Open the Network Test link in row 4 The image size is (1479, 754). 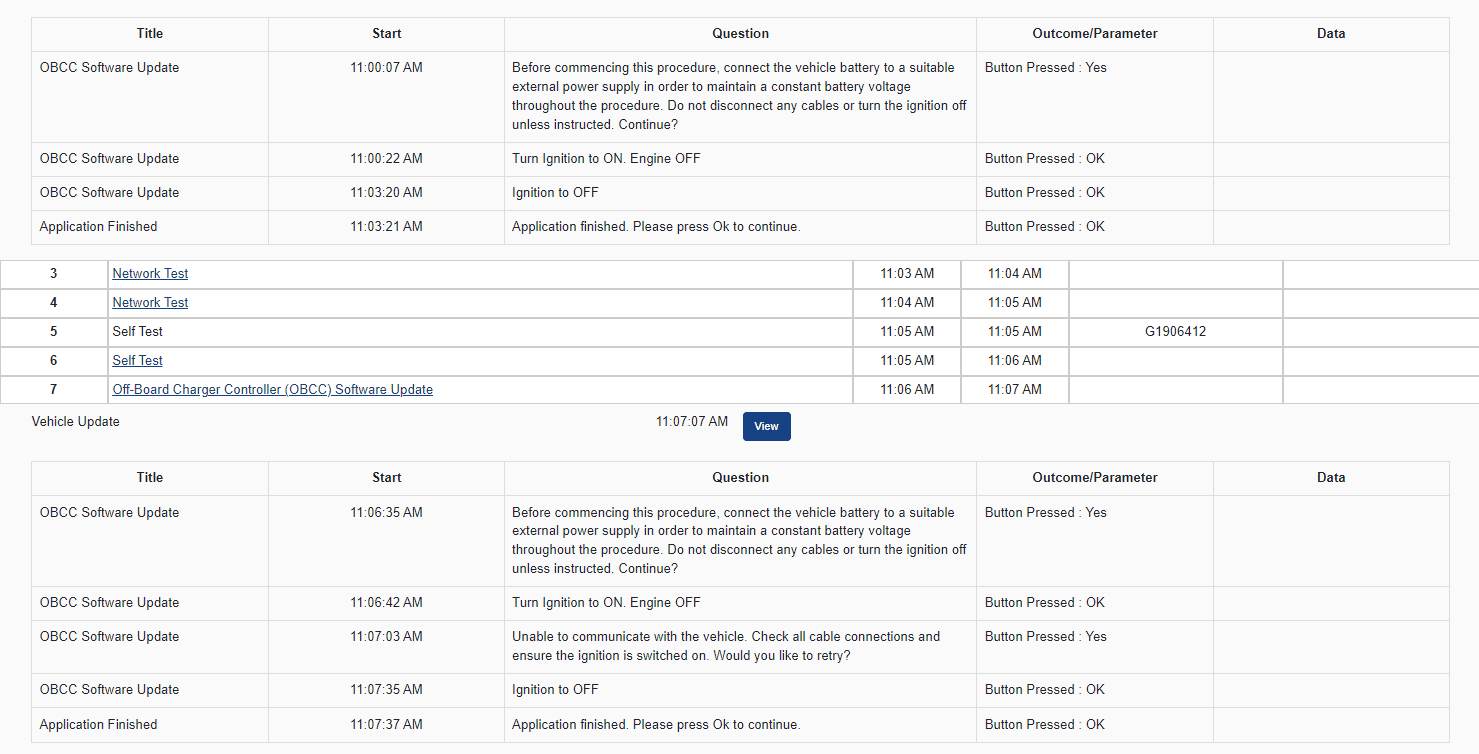click(150, 303)
